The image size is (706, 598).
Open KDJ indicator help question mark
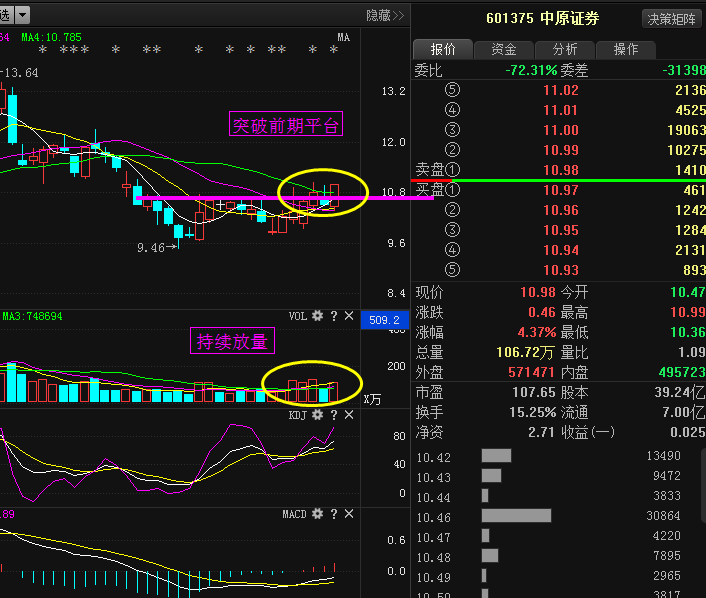pos(334,415)
